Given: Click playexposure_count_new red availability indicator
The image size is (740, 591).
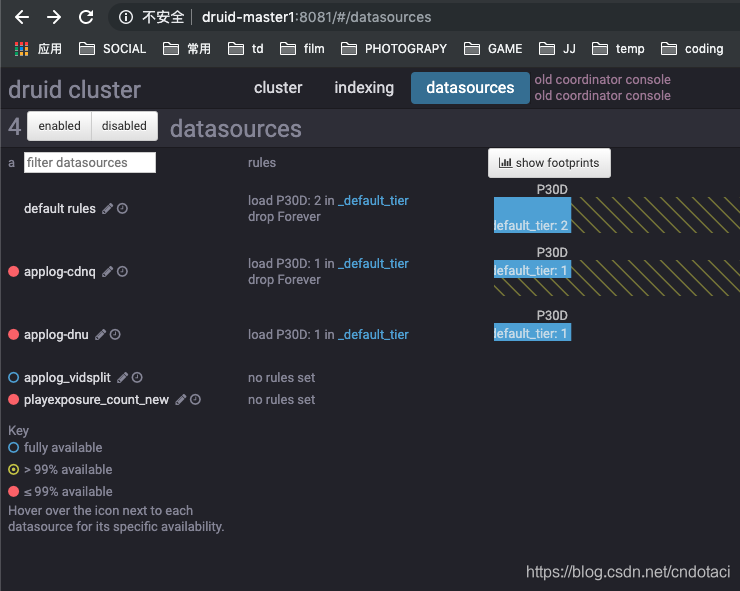Looking at the screenshot, I should pos(14,400).
